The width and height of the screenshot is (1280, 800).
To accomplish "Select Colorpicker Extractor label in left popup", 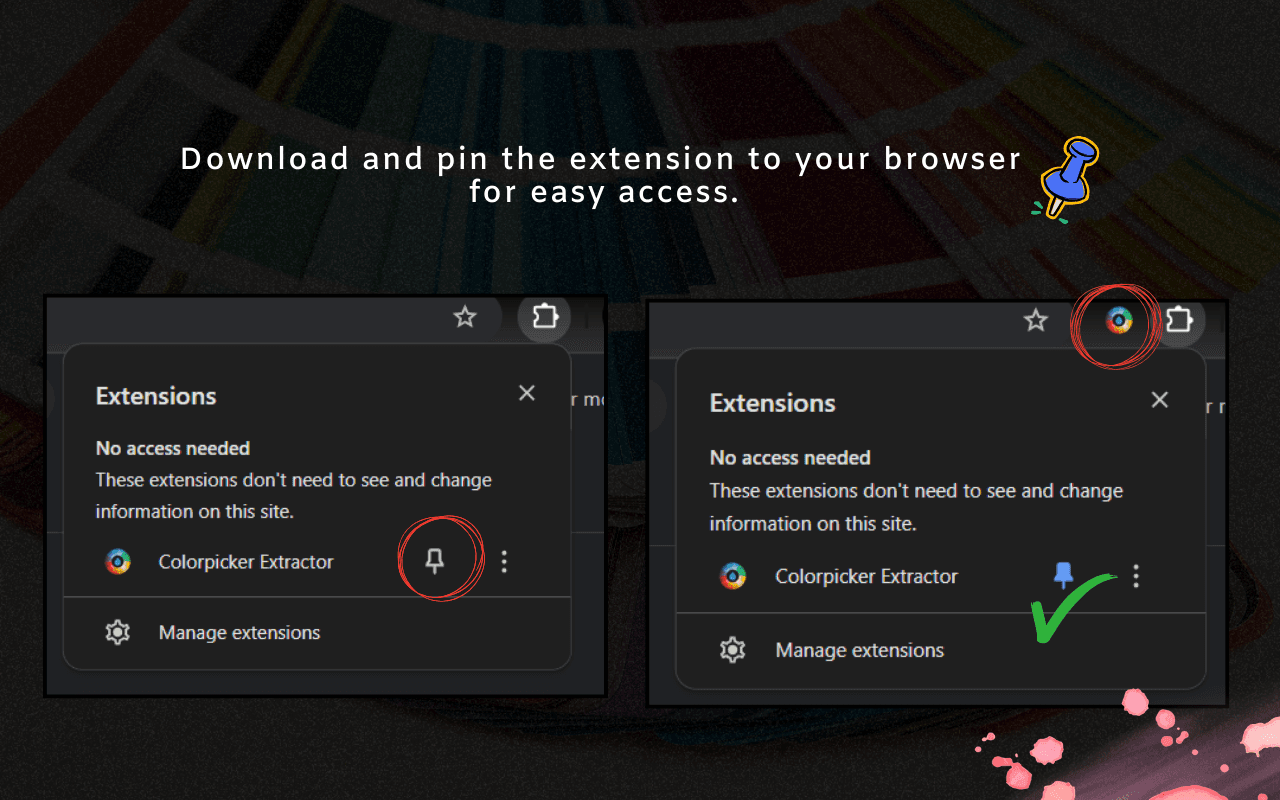I will coord(246,562).
